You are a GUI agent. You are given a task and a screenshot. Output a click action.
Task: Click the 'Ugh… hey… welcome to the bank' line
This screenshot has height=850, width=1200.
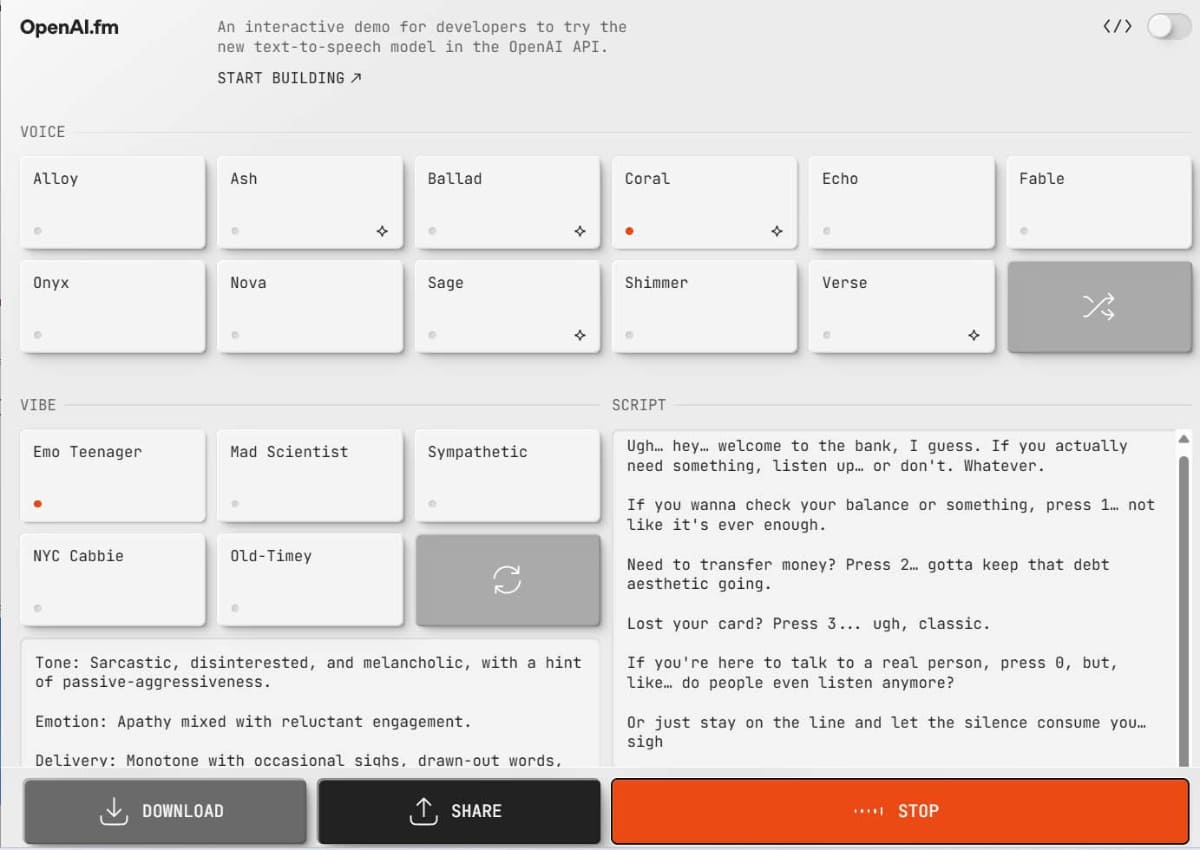click(877, 456)
